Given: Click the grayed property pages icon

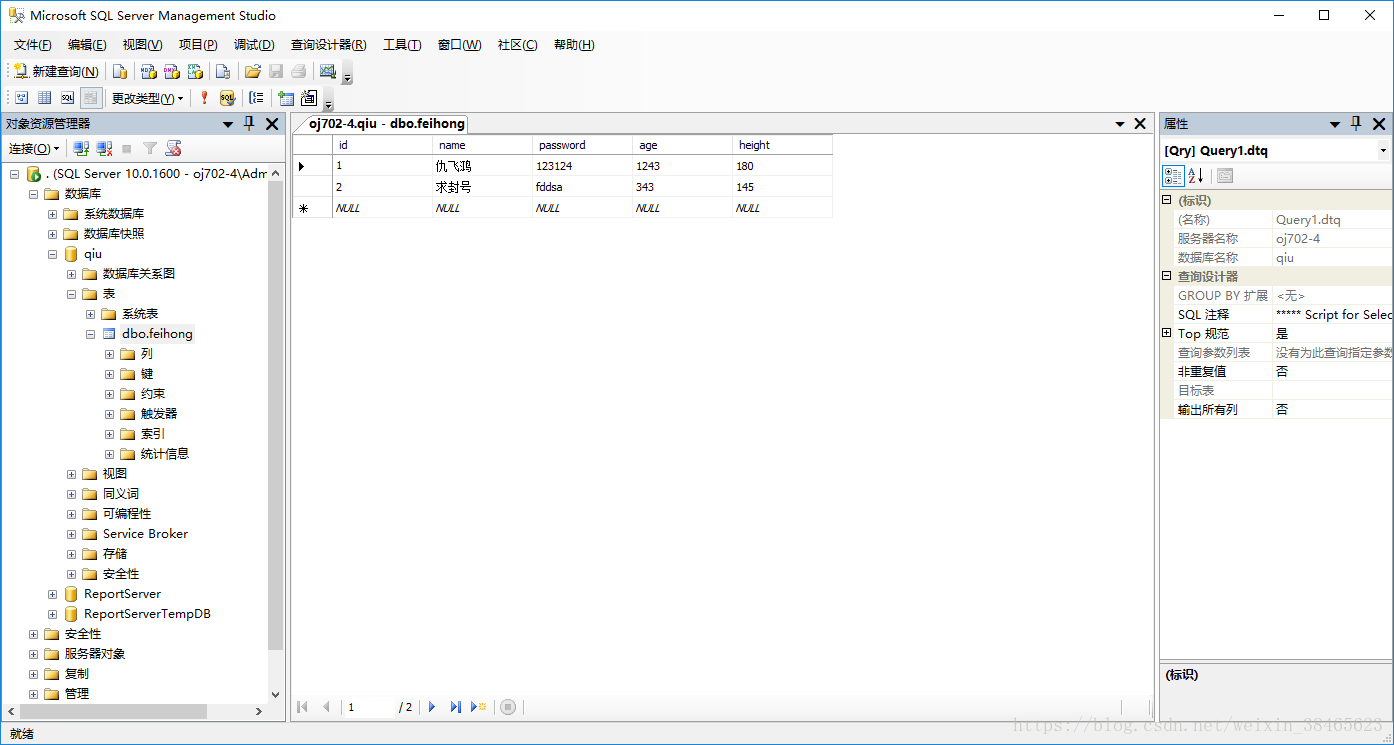Looking at the screenshot, I should [1225, 176].
